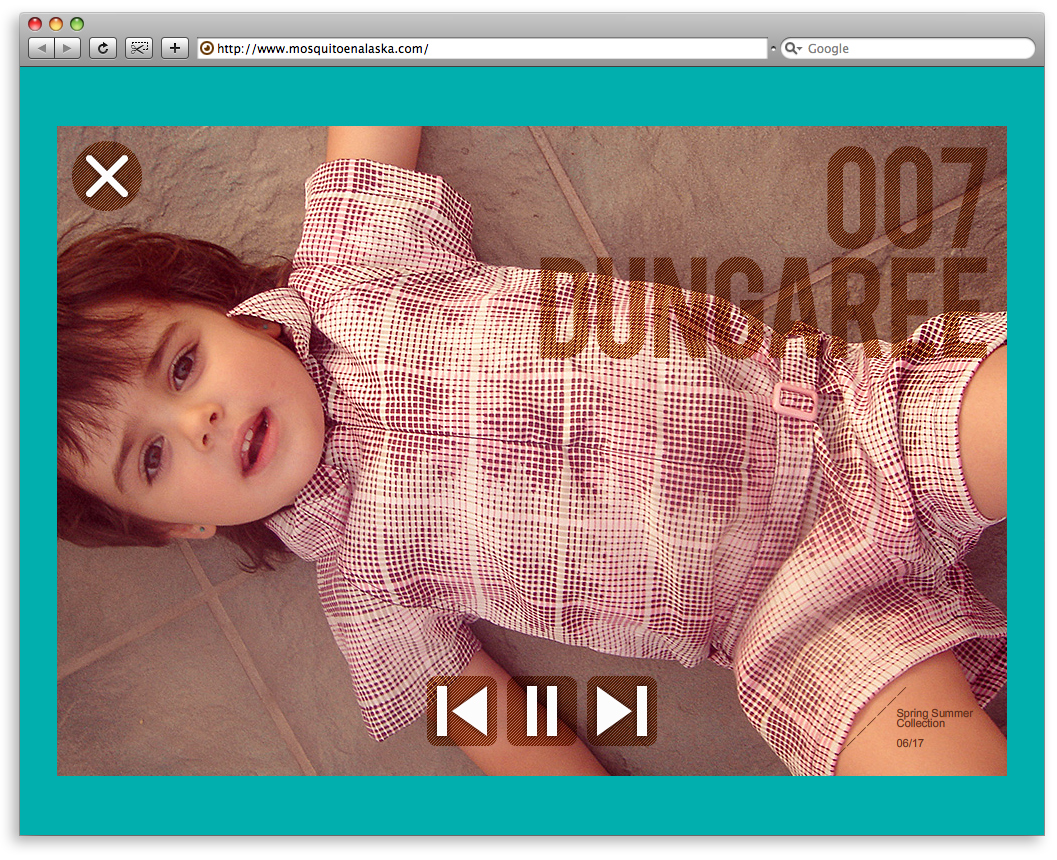The width and height of the screenshot is (1057, 860).
Task: Click the 007 number heading
Action: pyautogui.click(x=906, y=198)
